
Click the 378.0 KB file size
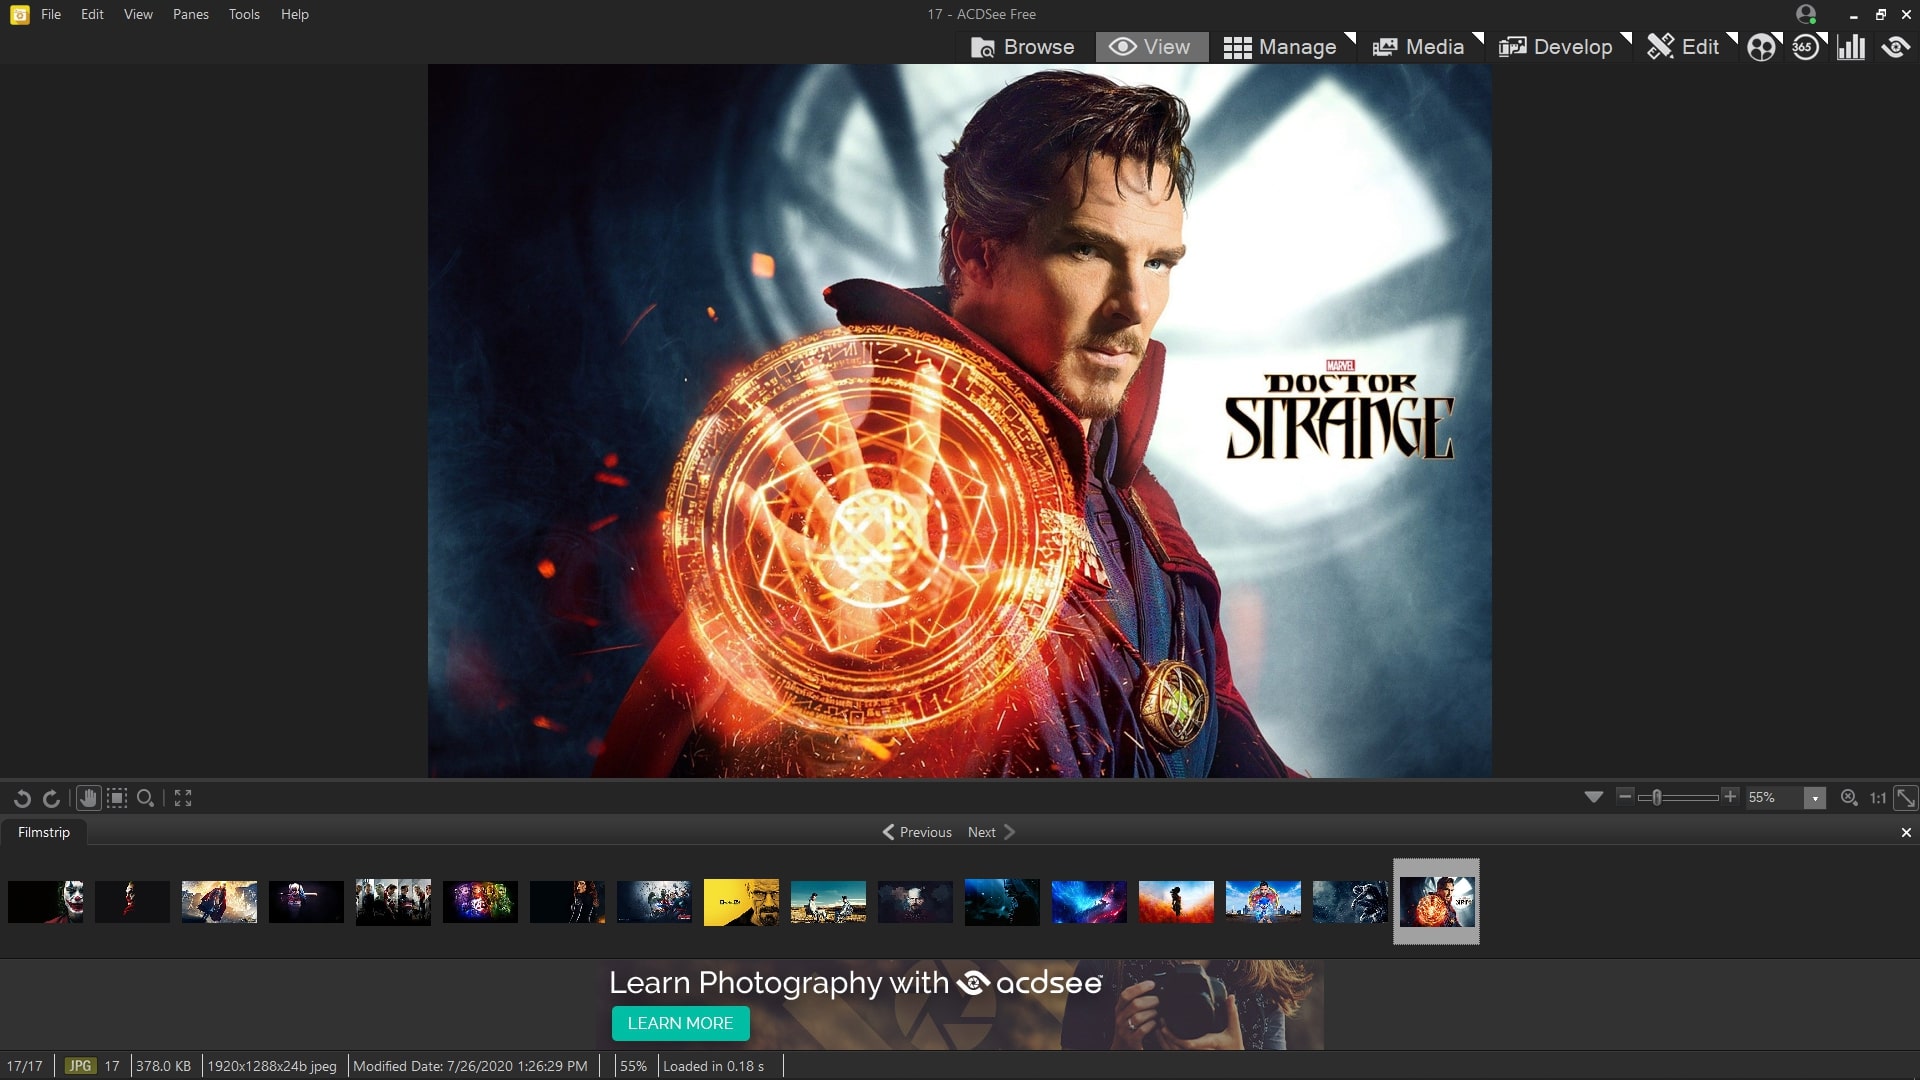163,1066
